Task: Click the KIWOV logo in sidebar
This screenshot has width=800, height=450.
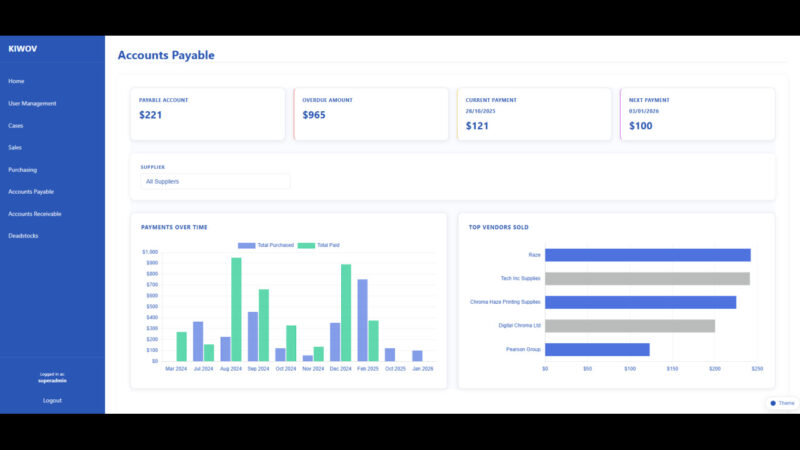Action: (22, 48)
